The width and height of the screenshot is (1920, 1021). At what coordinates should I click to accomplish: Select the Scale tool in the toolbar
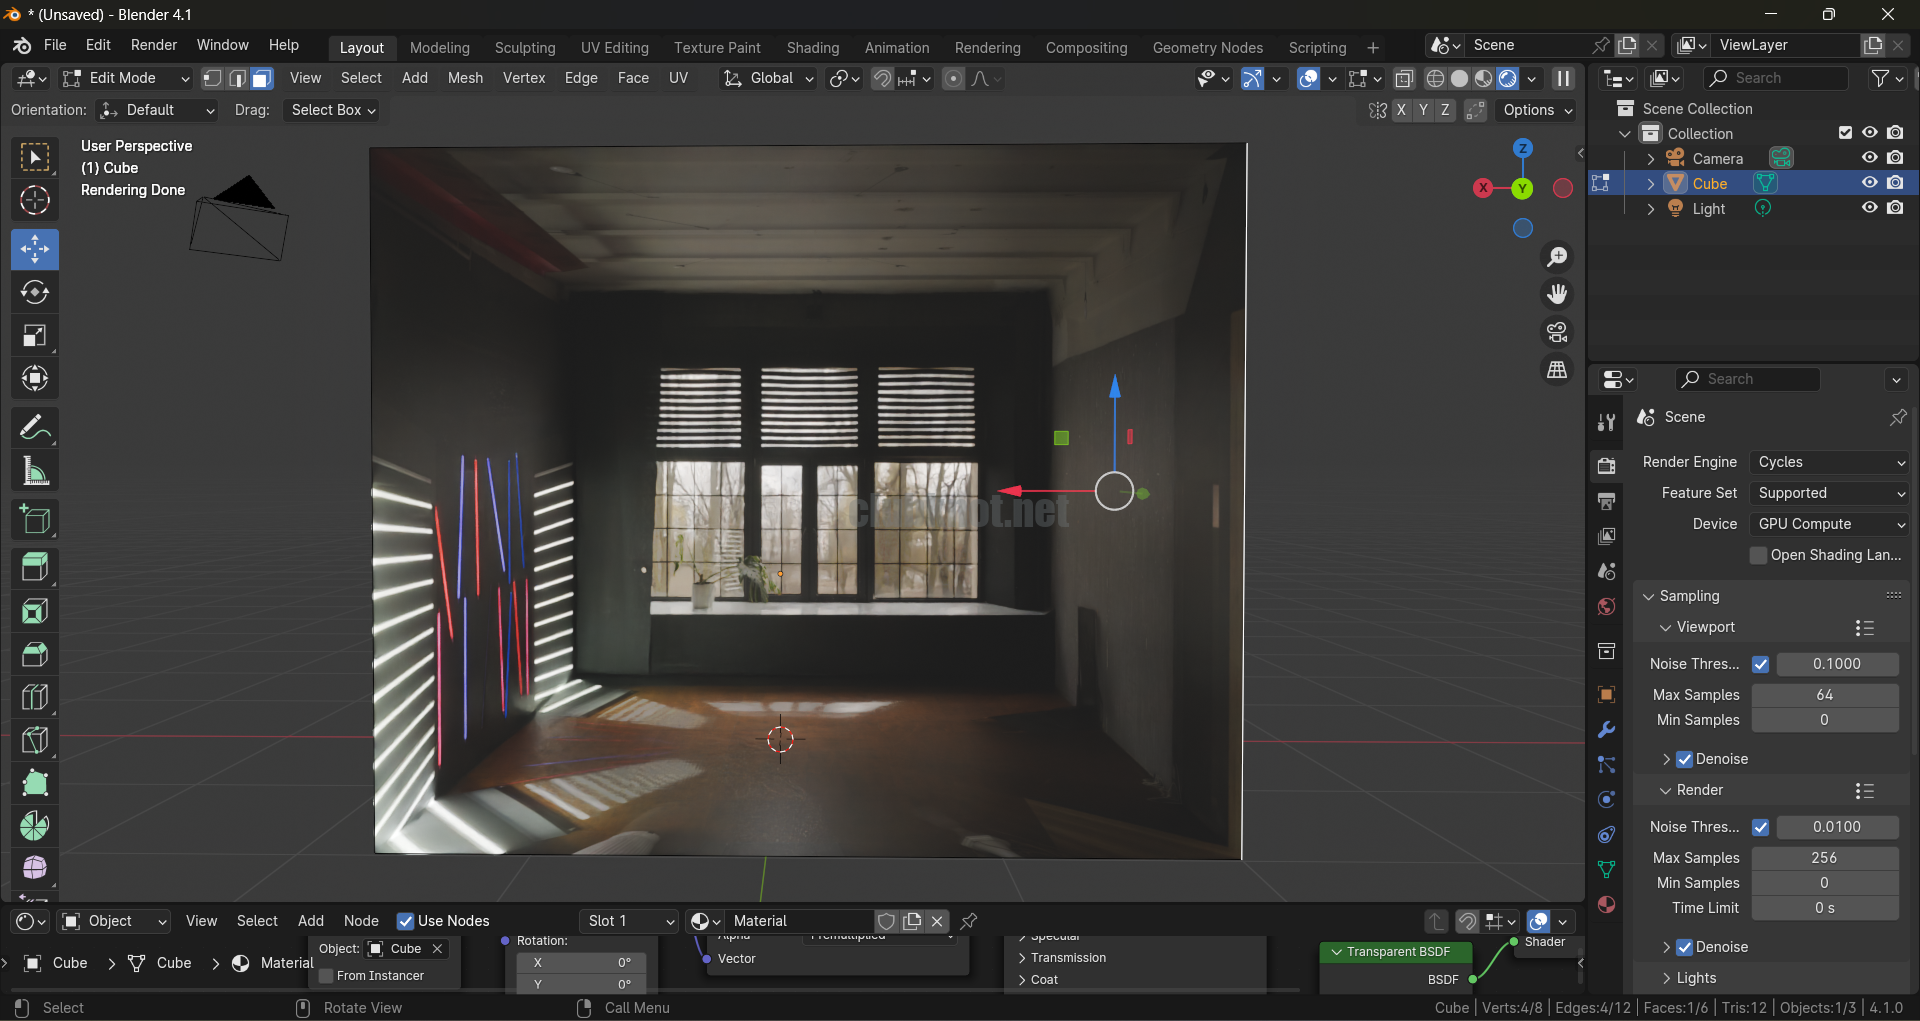coord(35,336)
